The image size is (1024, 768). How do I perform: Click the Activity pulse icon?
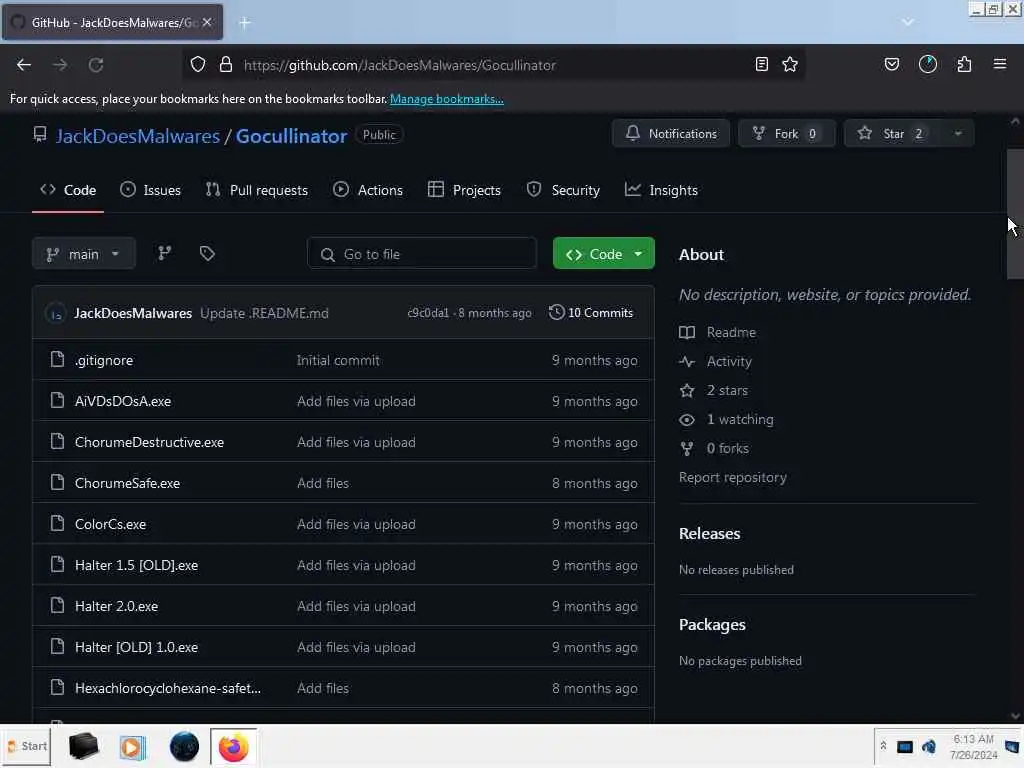click(x=687, y=361)
